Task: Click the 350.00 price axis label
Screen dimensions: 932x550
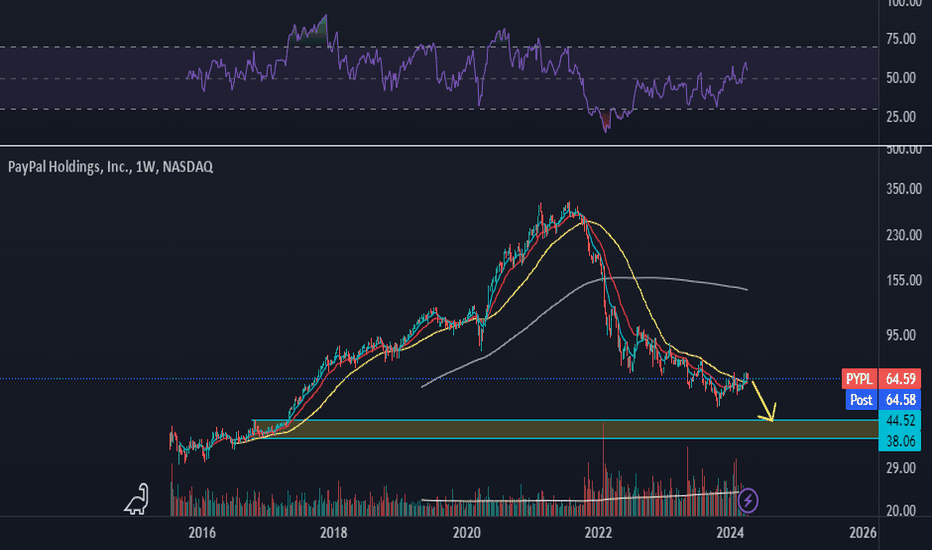Action: pos(903,189)
